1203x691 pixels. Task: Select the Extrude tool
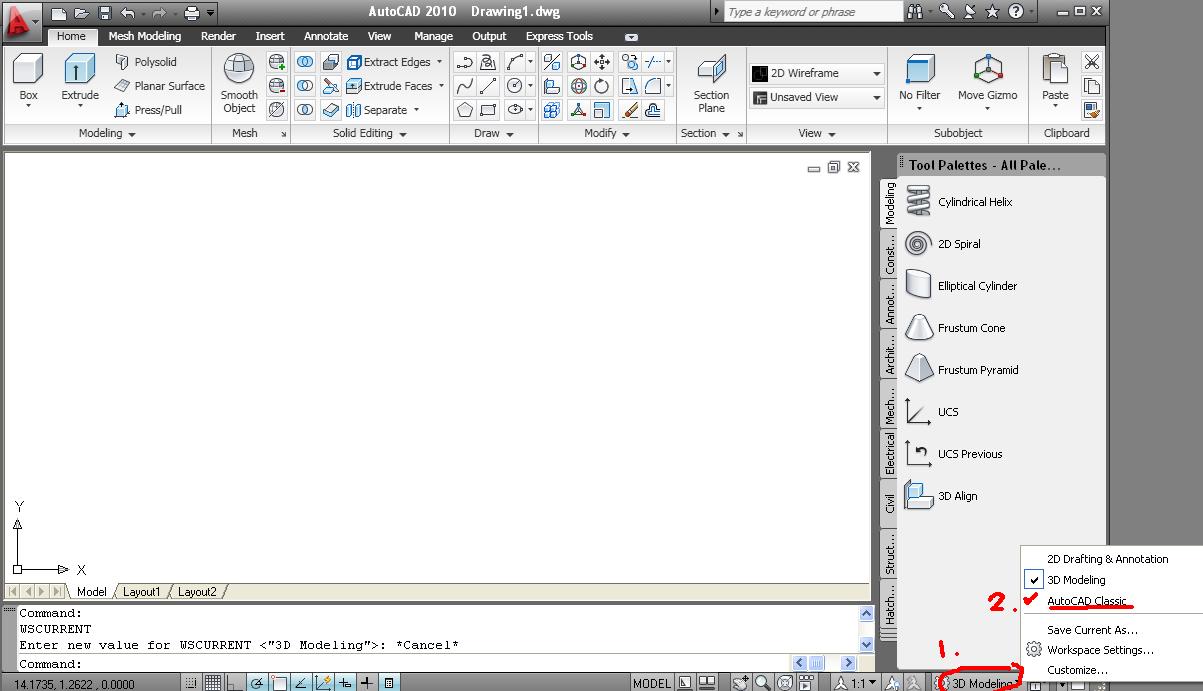pyautogui.click(x=80, y=79)
